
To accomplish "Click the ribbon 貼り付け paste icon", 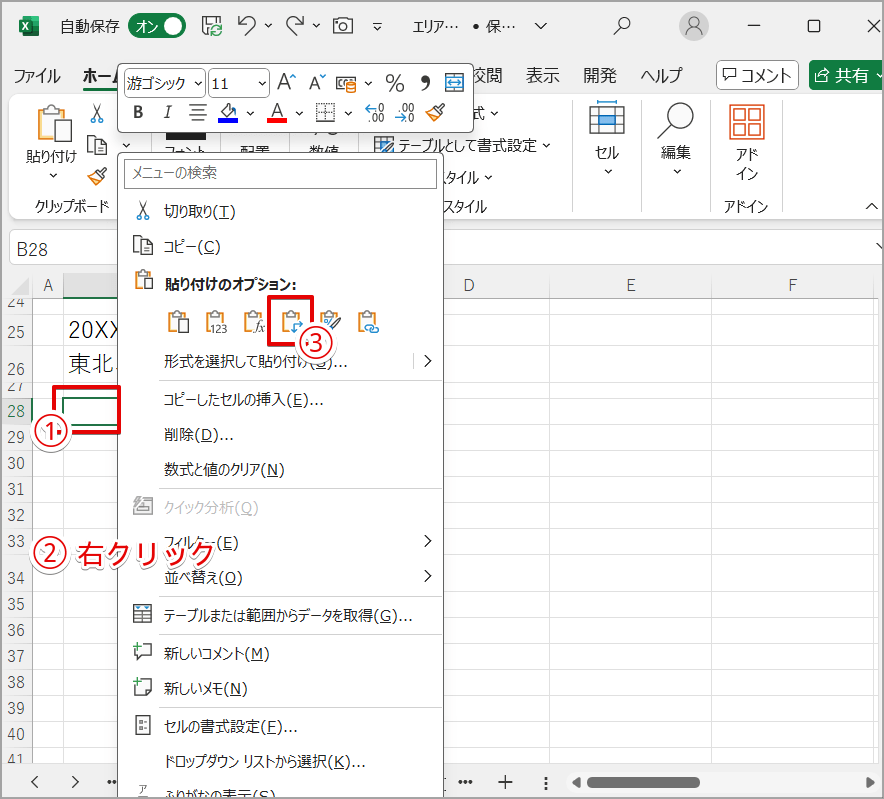I will click(54, 123).
